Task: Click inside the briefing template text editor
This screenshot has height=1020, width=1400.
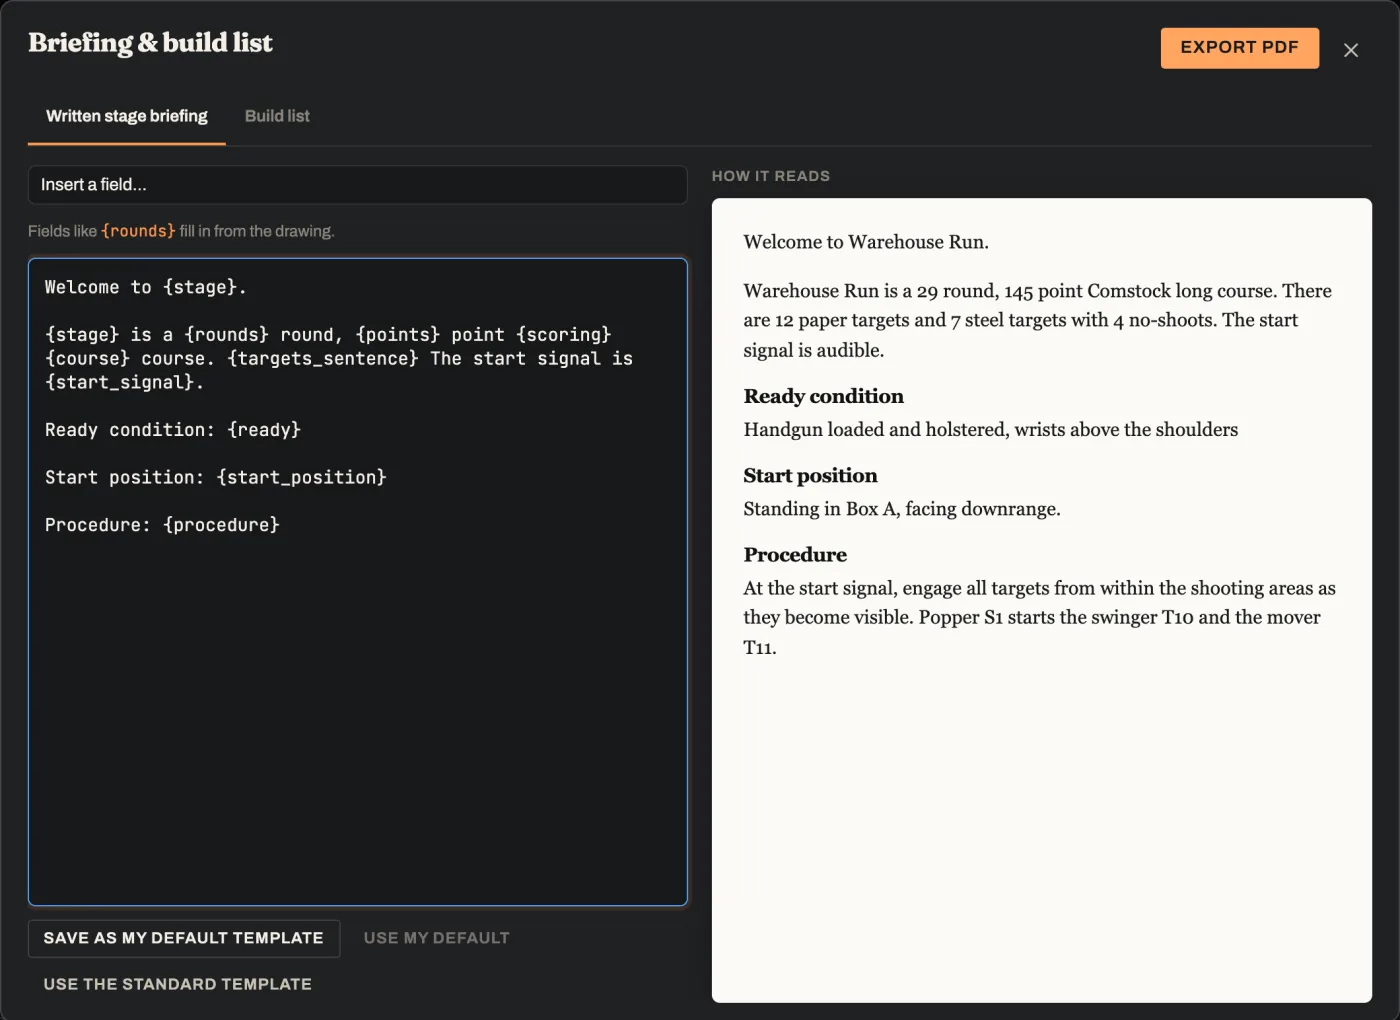Action: click(357, 582)
